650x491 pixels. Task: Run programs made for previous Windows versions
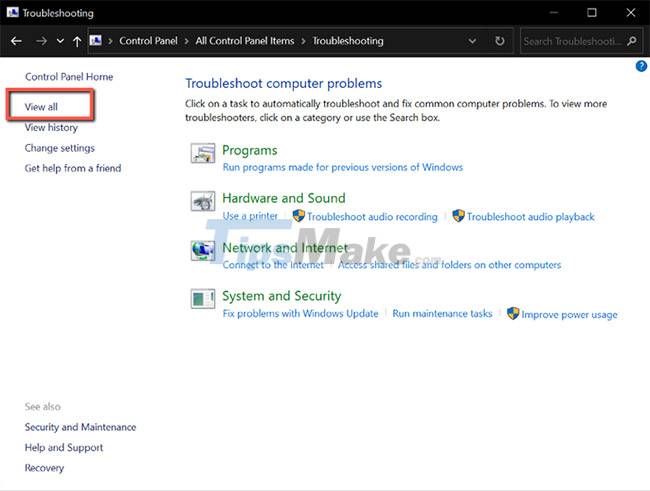pos(342,168)
